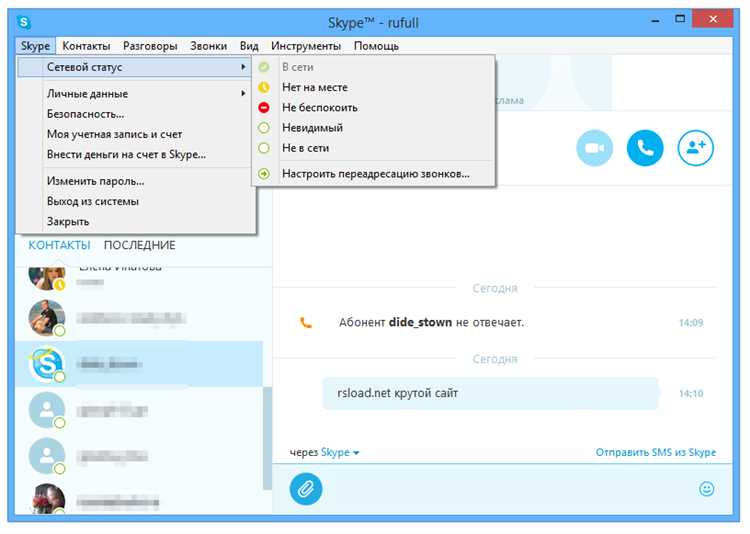Image resolution: width=750 pixels, height=534 pixels.
Task: Start a video call with the contact
Action: point(595,148)
